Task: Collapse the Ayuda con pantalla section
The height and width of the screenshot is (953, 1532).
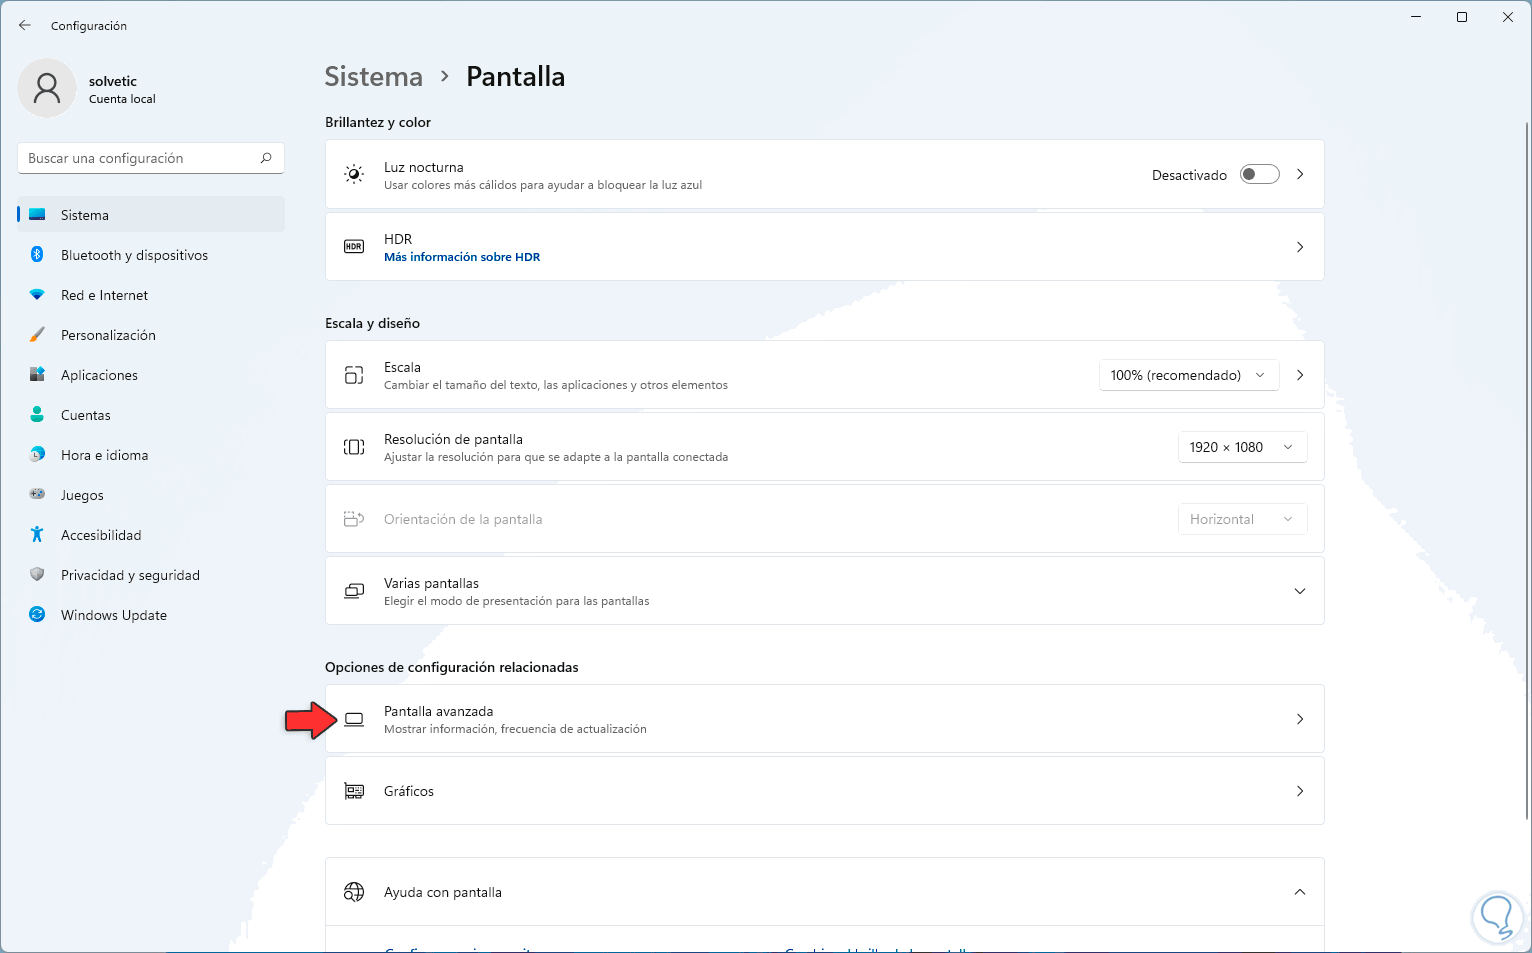Action: [x=1299, y=892]
